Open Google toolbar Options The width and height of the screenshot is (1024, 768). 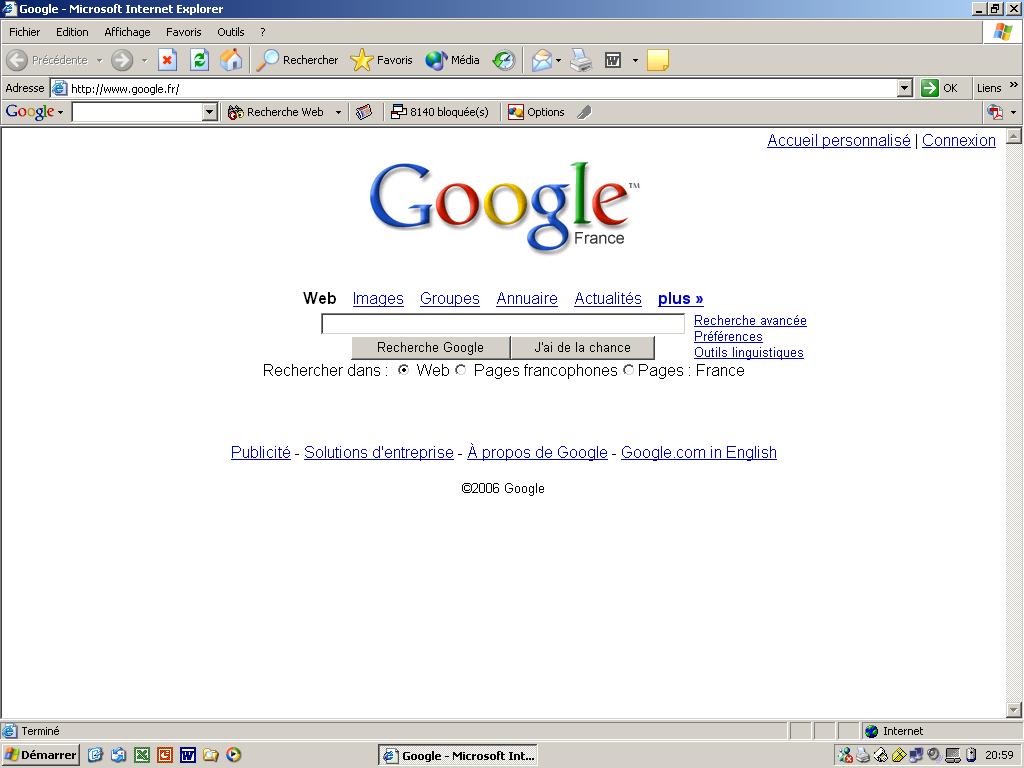pos(536,112)
